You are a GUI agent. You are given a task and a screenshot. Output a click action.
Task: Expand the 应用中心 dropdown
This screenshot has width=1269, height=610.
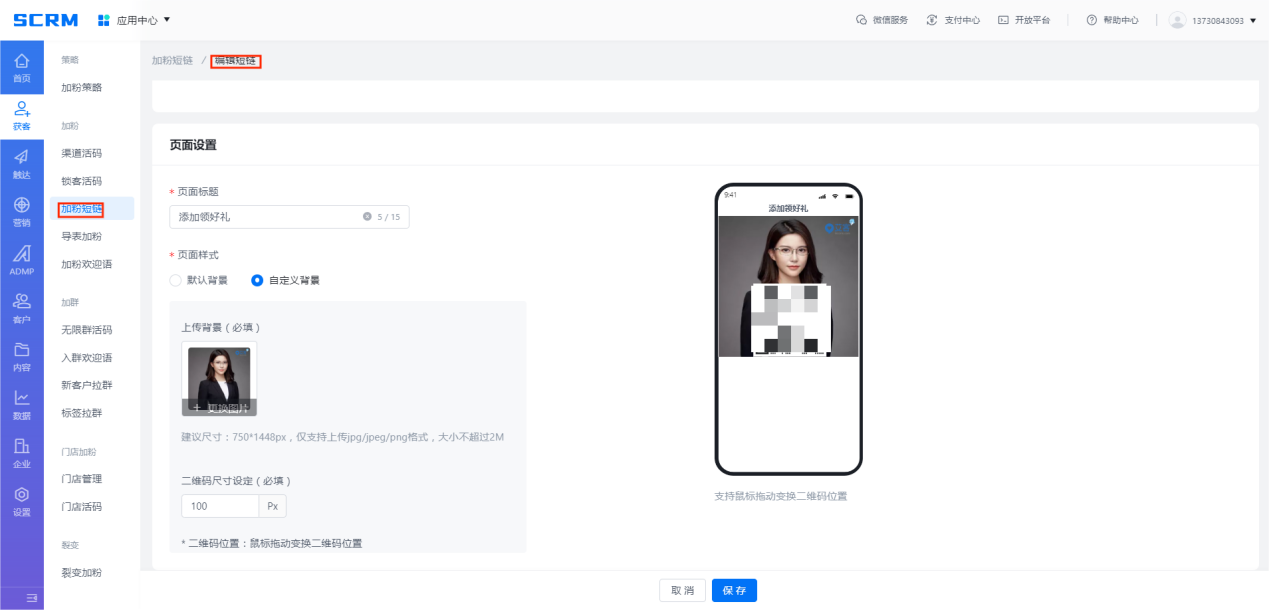point(135,20)
